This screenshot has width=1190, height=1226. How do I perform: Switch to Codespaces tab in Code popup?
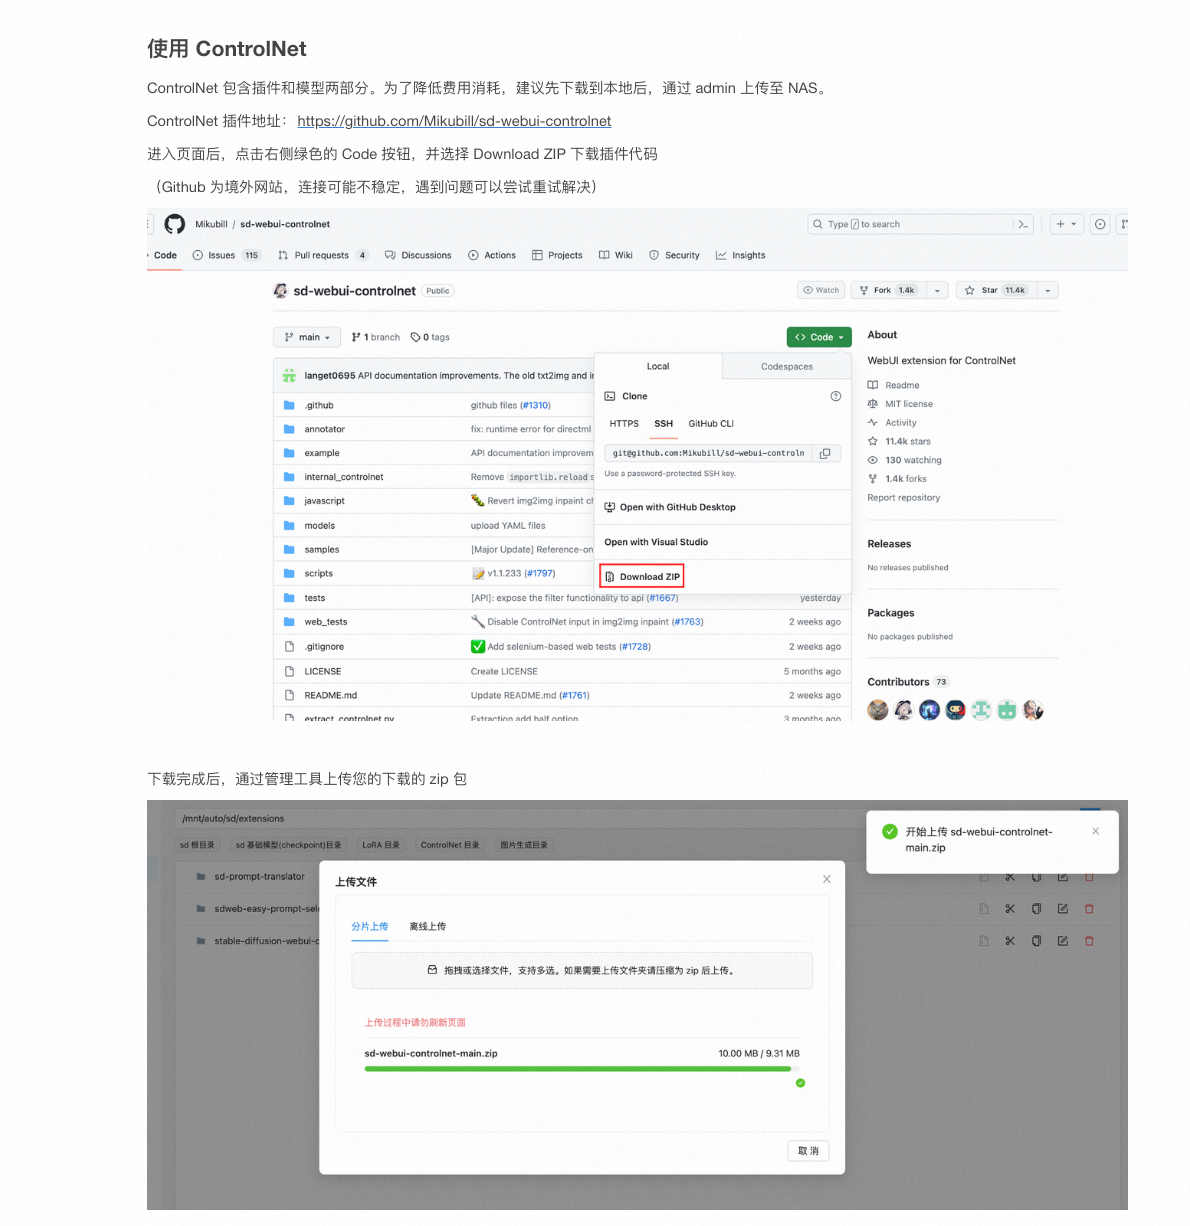pos(787,366)
